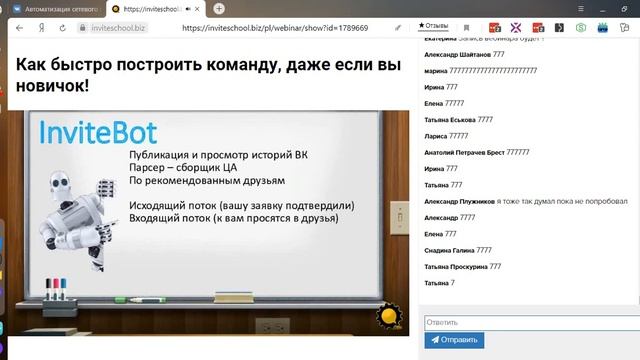Open site info for inviteschool.biz lock

point(83,28)
